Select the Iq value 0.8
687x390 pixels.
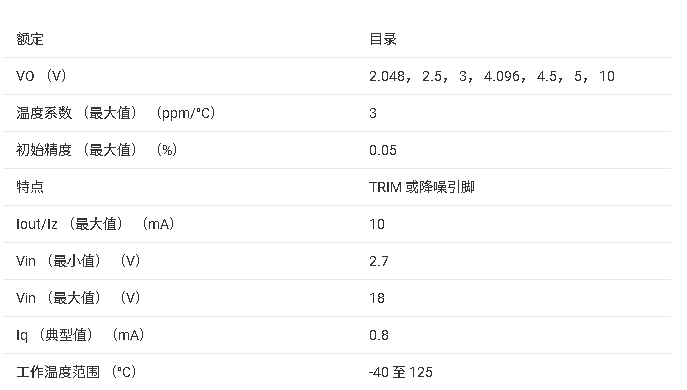[379, 335]
